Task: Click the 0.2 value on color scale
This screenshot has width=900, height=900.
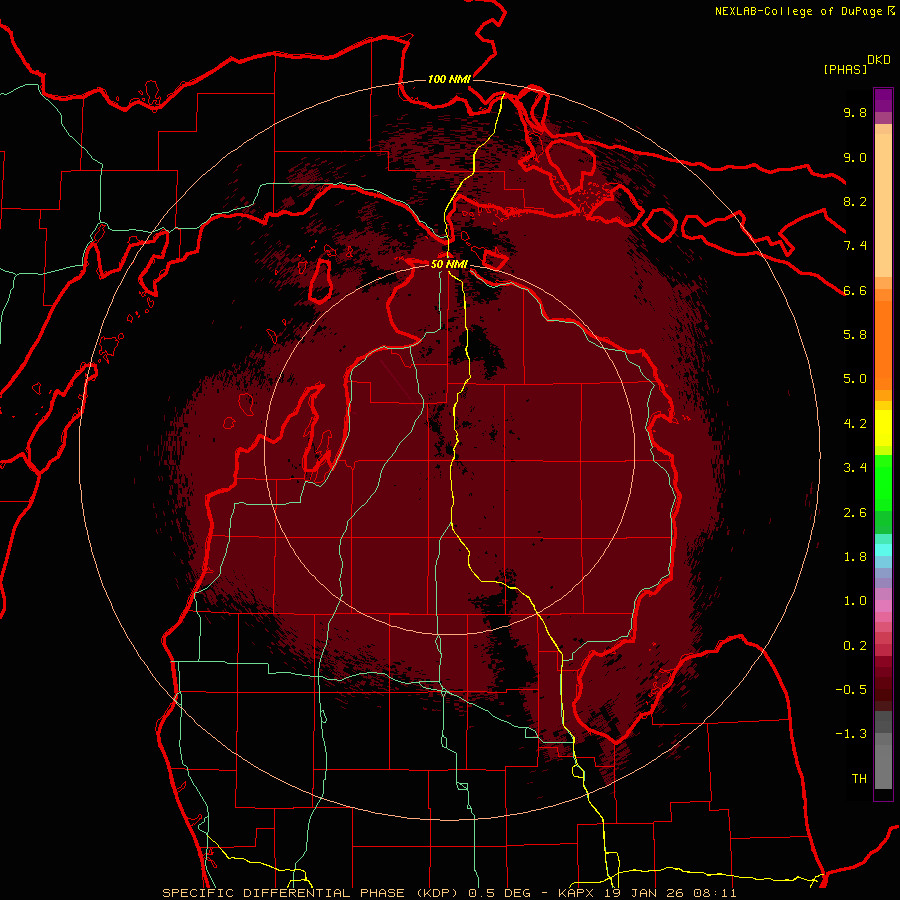Action: tap(855, 646)
